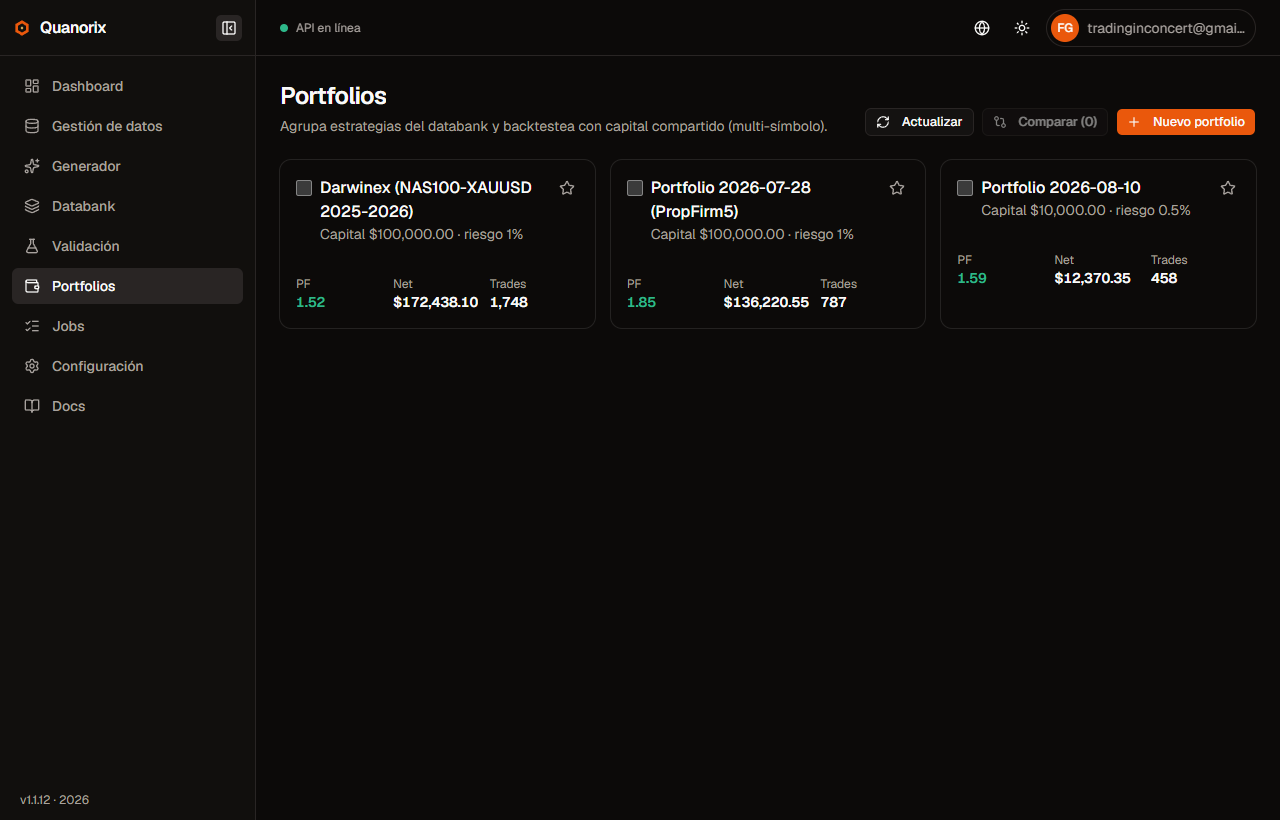Click the Actualizar button
1280x820 pixels.
[x=919, y=122]
